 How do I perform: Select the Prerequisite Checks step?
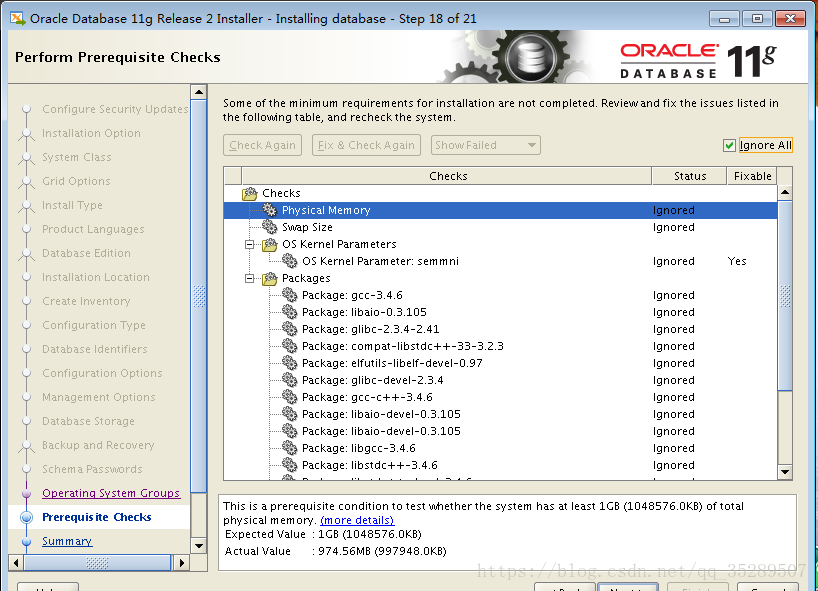97,517
